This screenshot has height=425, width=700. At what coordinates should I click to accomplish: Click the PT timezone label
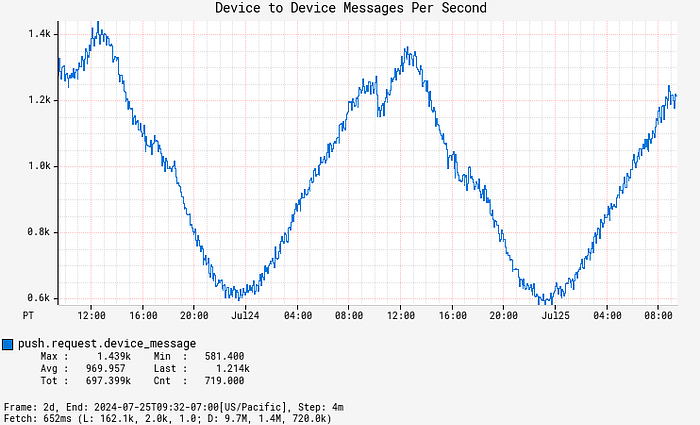(28, 316)
